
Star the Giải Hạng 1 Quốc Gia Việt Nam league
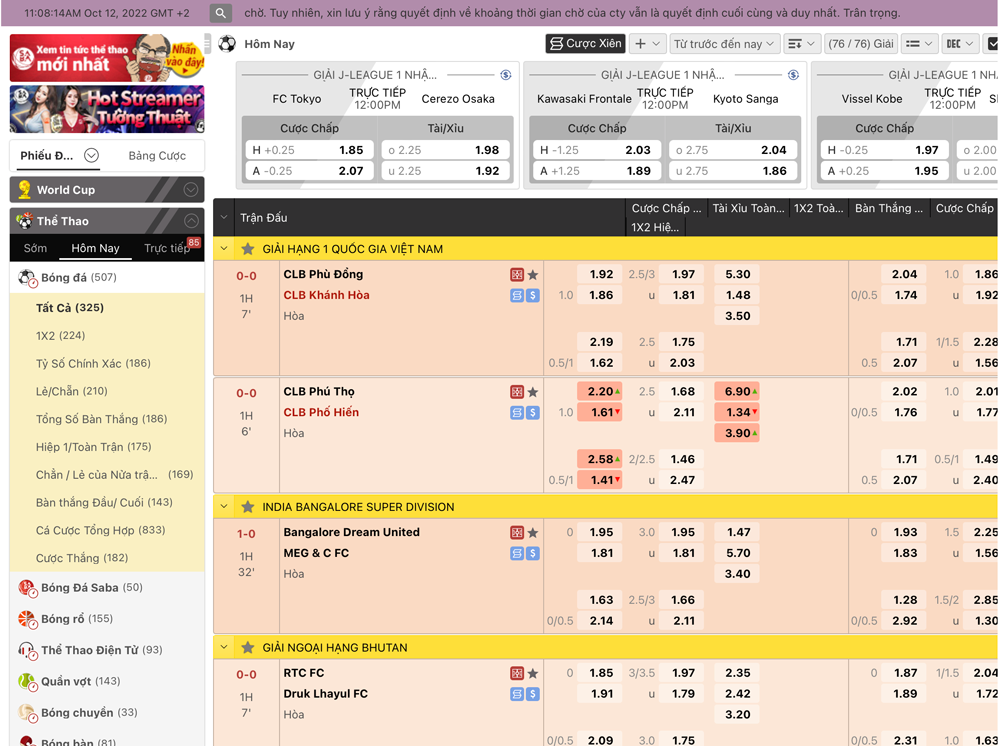point(247,249)
